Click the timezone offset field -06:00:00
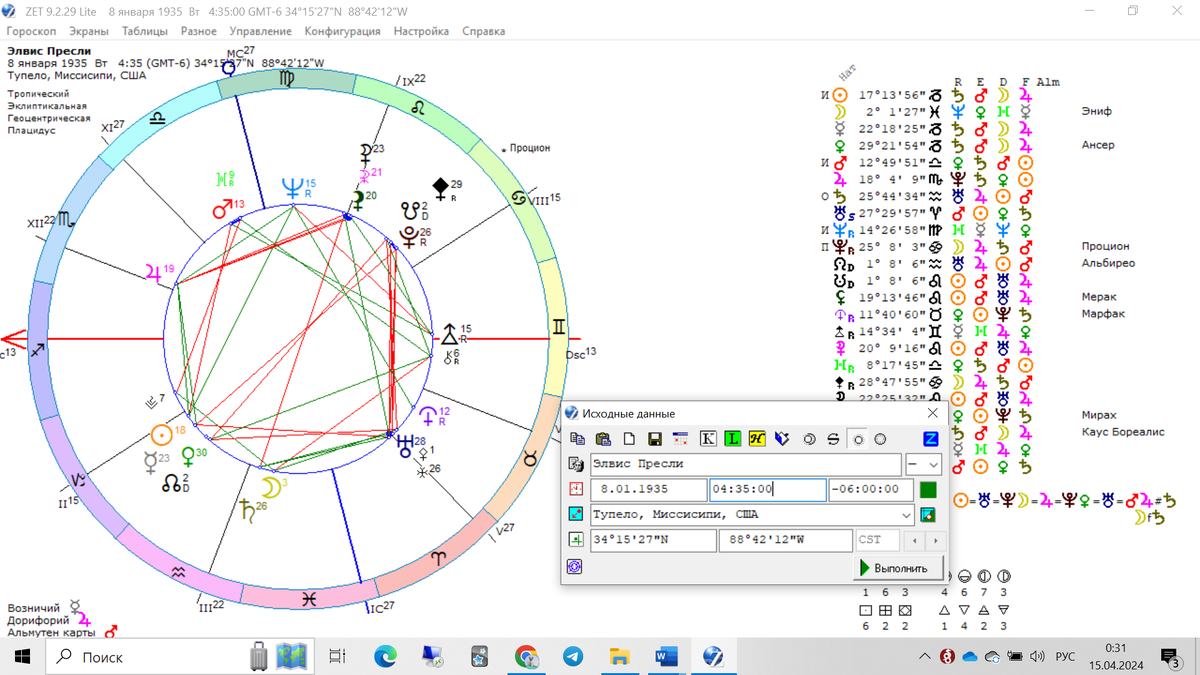The height and width of the screenshot is (675, 1200). point(871,490)
